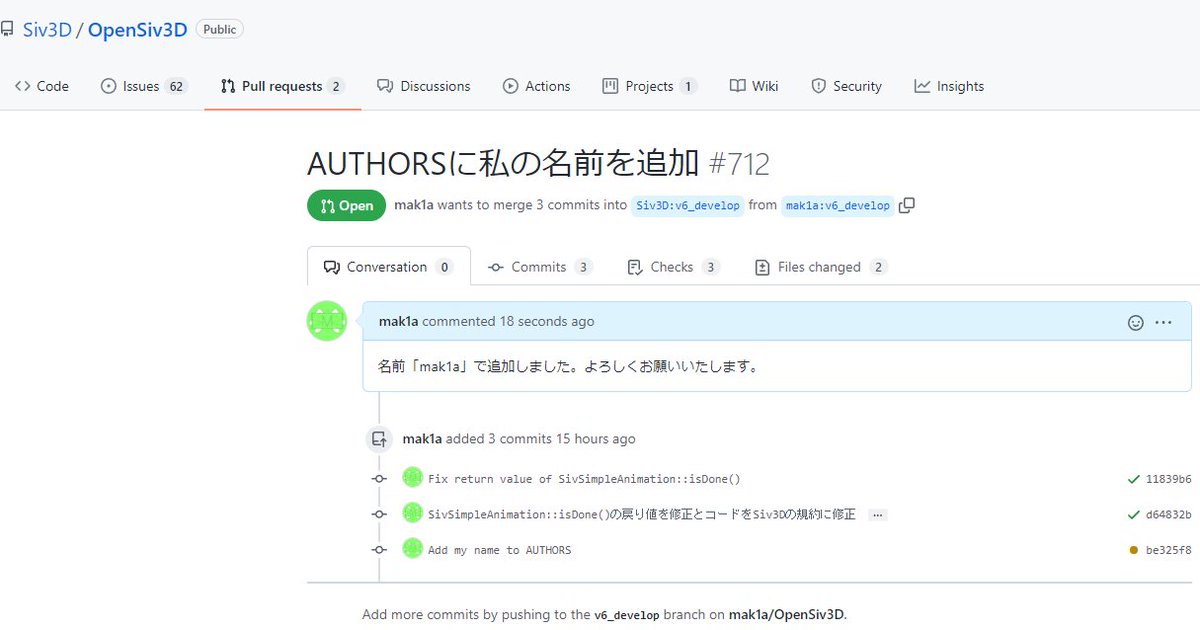Image resolution: width=1200 pixels, height=630 pixels.
Task: Click mak1a's avatar beside the comment
Action: (x=326, y=321)
